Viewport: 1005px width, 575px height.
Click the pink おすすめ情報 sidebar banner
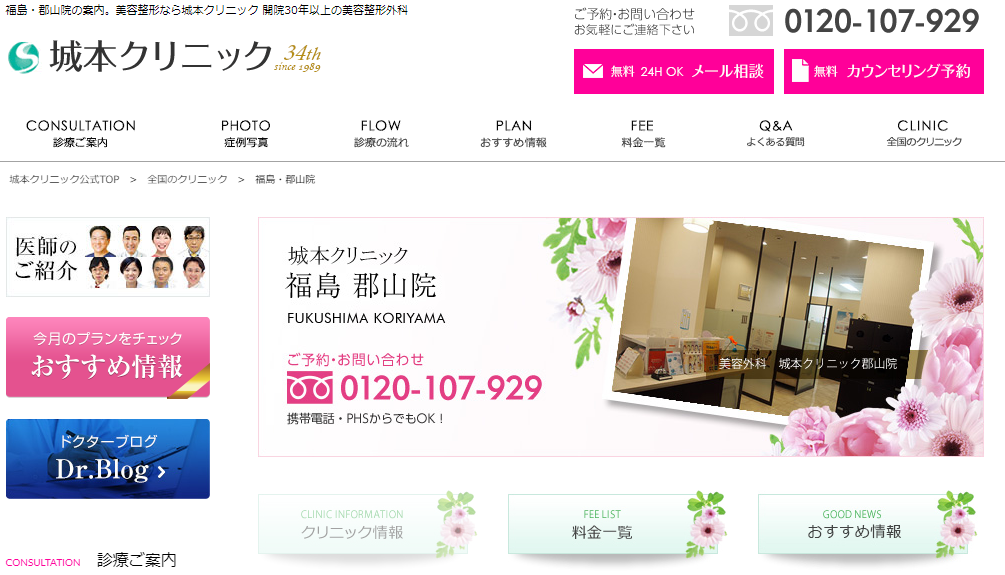pyautogui.click(x=108, y=358)
